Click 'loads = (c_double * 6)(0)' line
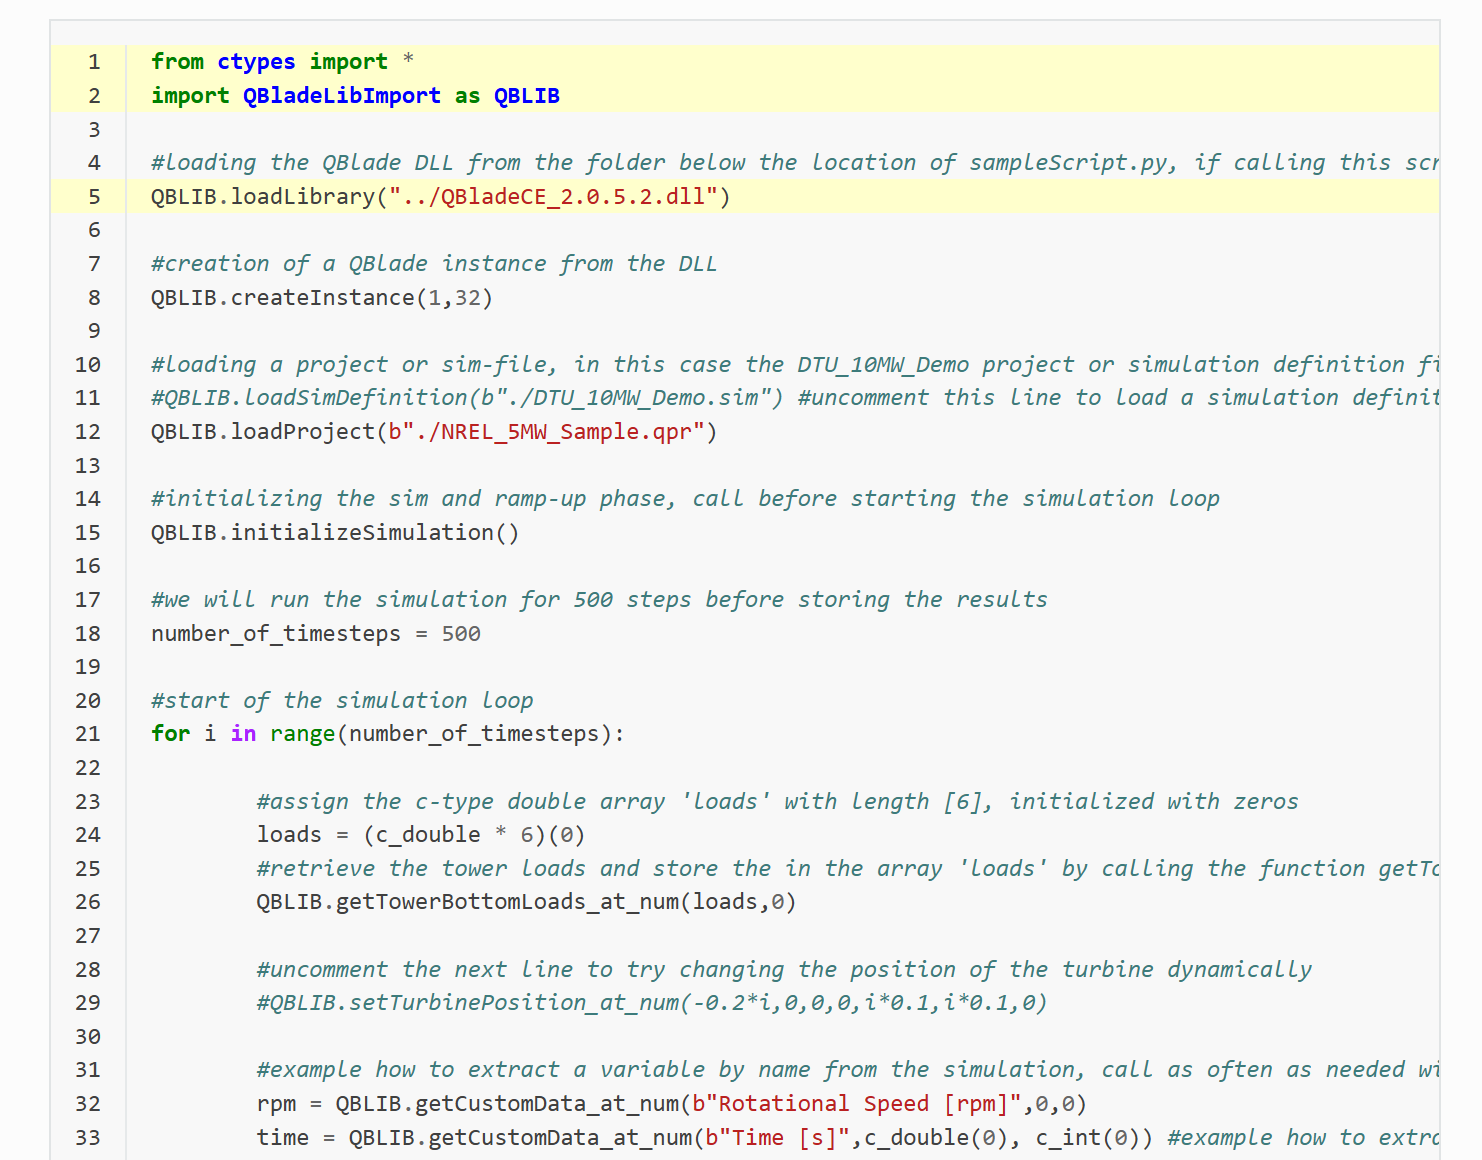1482x1160 pixels. 421,835
